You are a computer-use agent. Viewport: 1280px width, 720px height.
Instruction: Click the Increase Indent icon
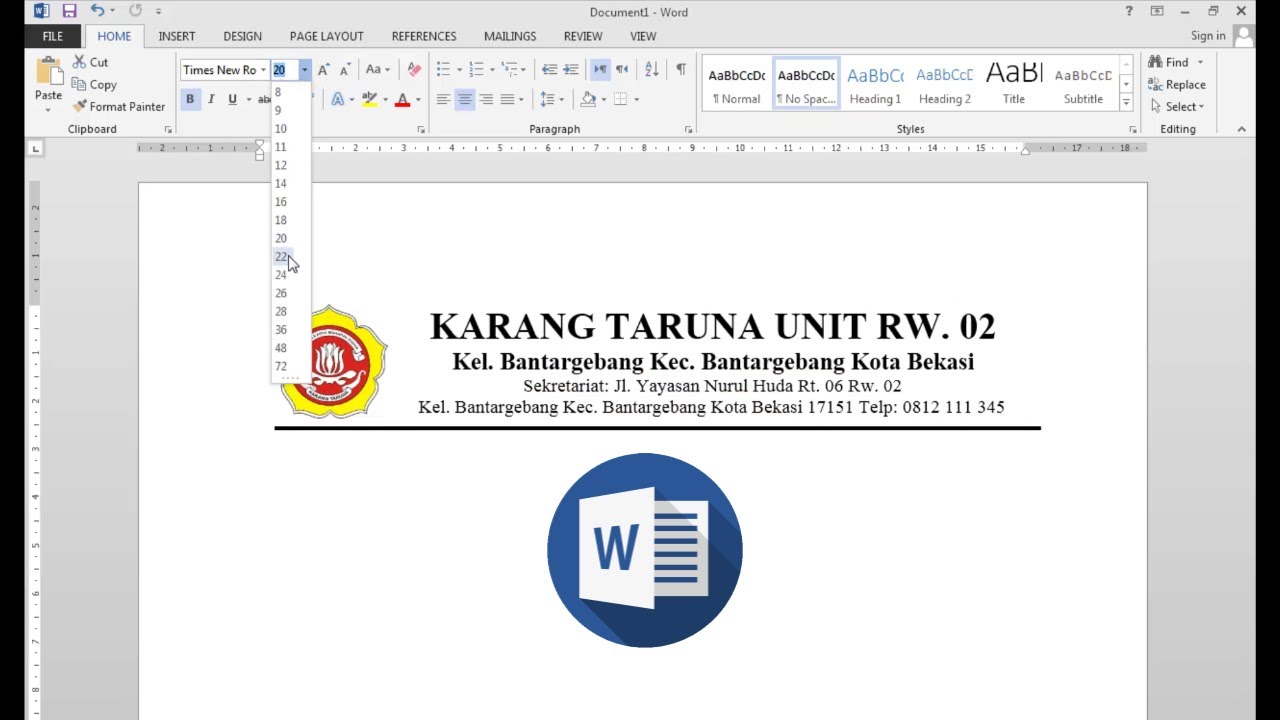[571, 70]
